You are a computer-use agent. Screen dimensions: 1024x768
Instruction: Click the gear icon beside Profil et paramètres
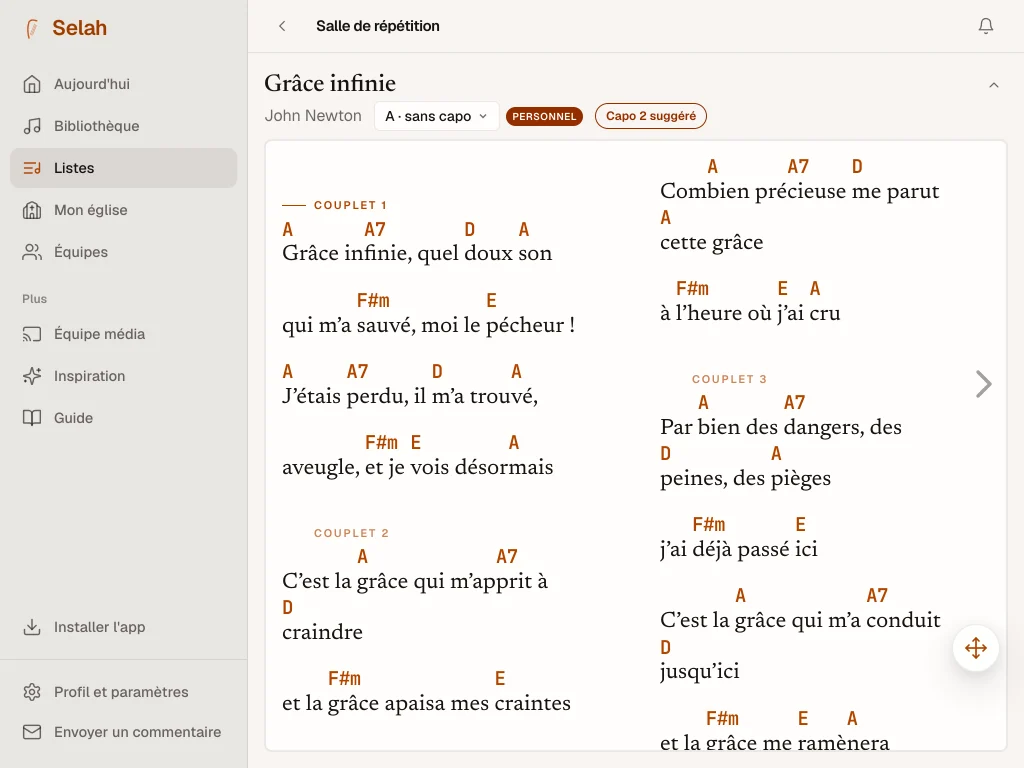32,692
